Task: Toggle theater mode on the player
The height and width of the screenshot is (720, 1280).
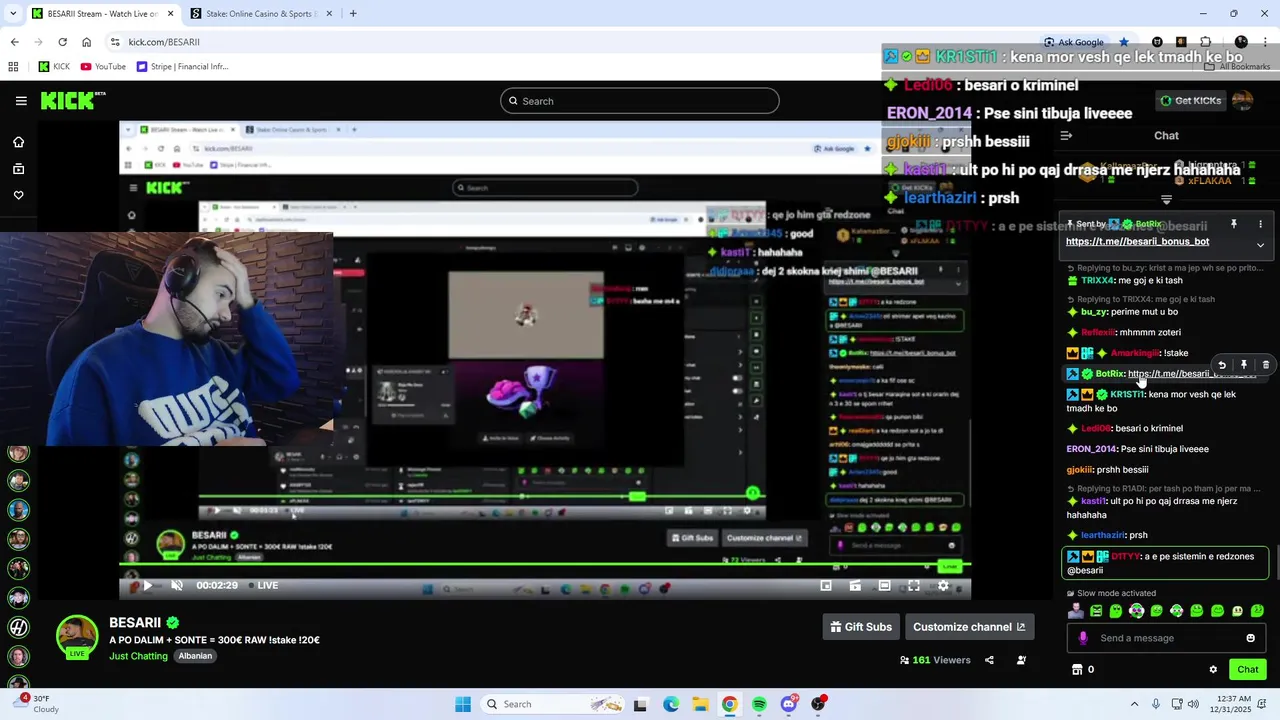Action: pyautogui.click(x=884, y=586)
